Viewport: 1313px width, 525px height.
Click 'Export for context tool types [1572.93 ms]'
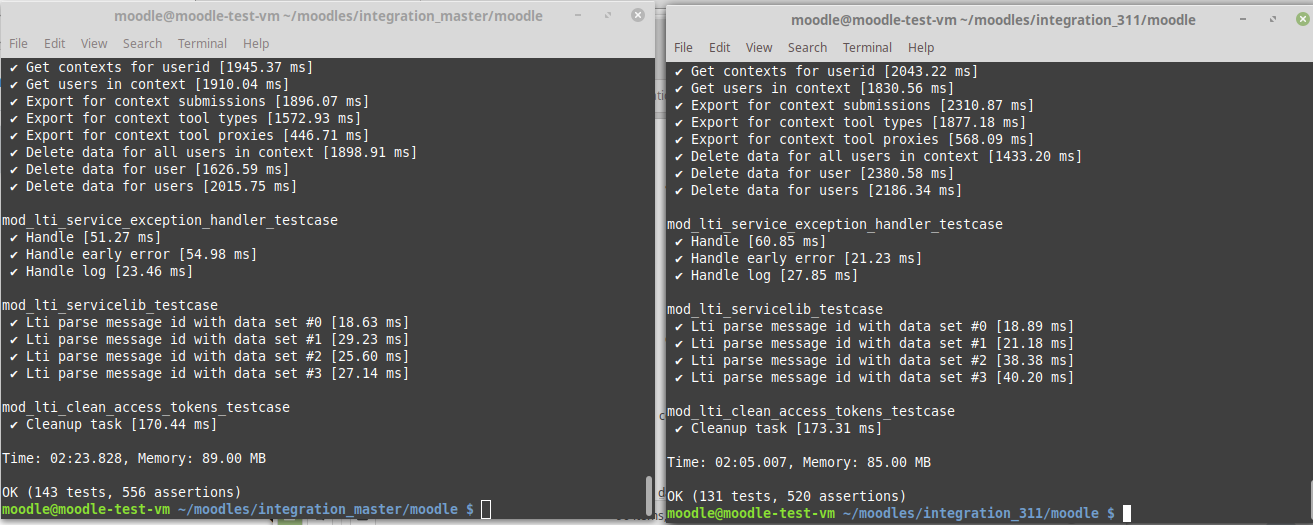tap(185, 118)
